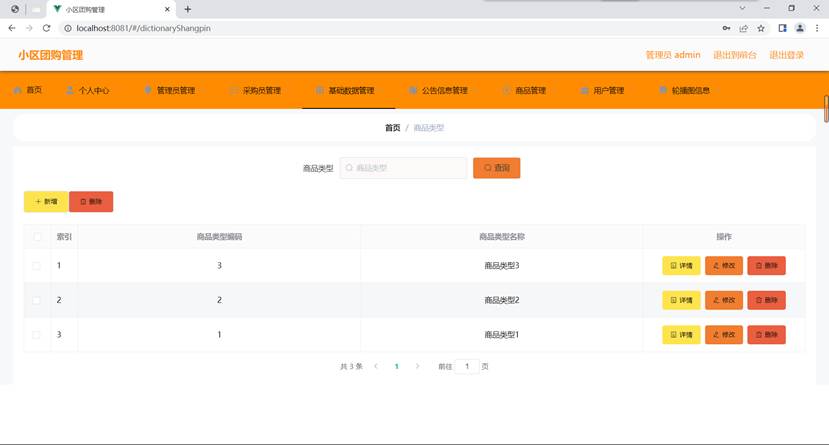Open Chrome three-dot menu
The height and width of the screenshot is (445, 829).
pos(817,28)
